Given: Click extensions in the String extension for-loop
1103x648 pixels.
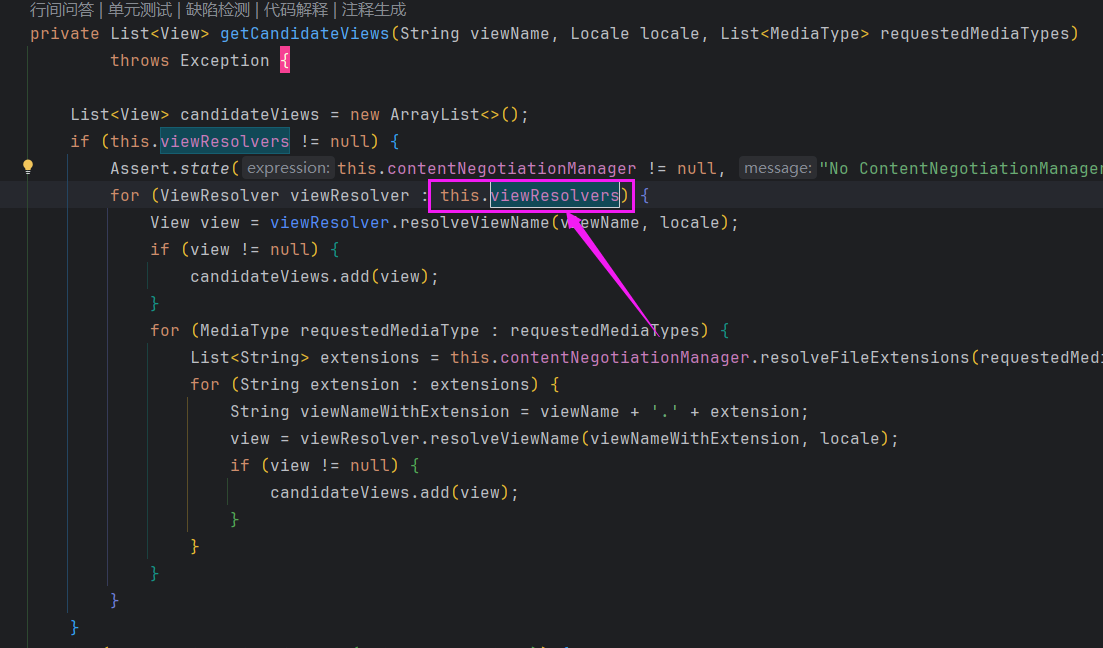Looking at the screenshot, I should tap(479, 385).
